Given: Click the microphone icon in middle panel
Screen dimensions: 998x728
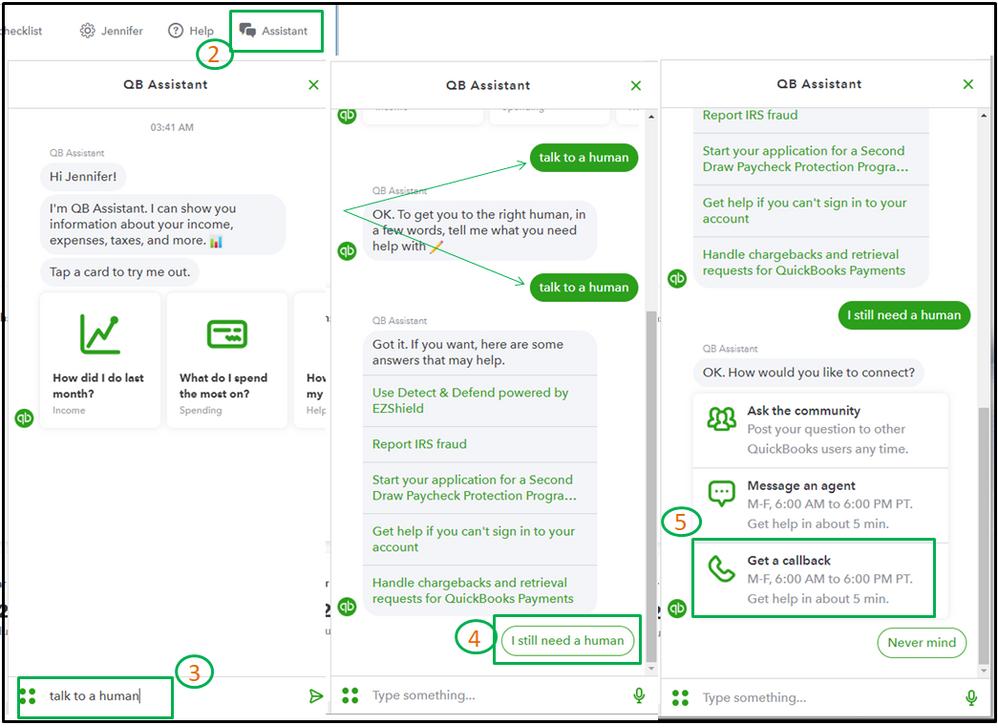Looking at the screenshot, I should click(639, 696).
